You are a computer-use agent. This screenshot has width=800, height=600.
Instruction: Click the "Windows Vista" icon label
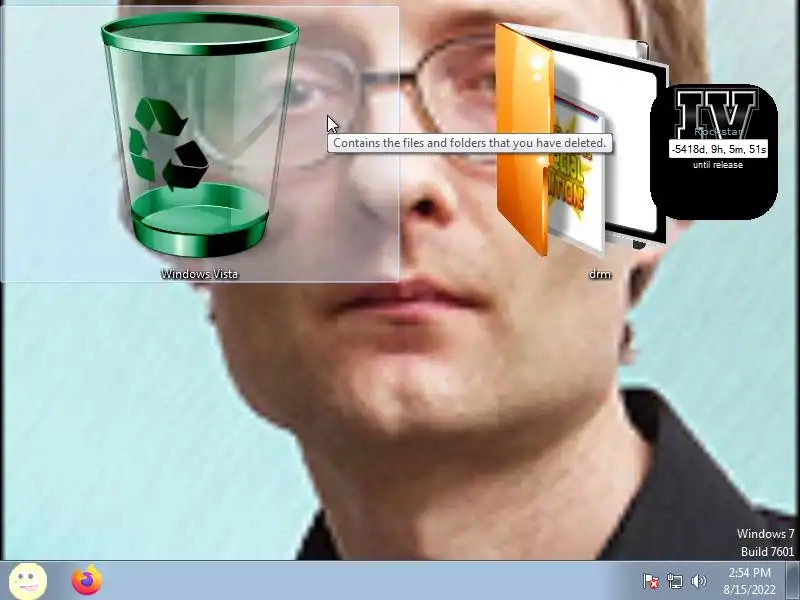tap(199, 274)
